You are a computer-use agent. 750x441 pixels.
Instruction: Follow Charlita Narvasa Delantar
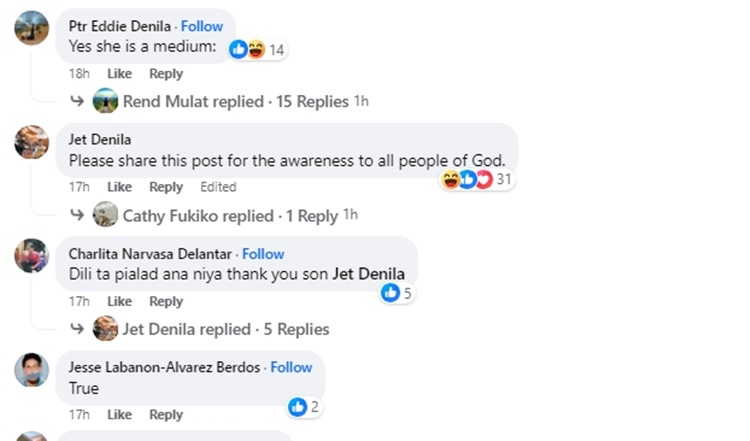tap(263, 254)
